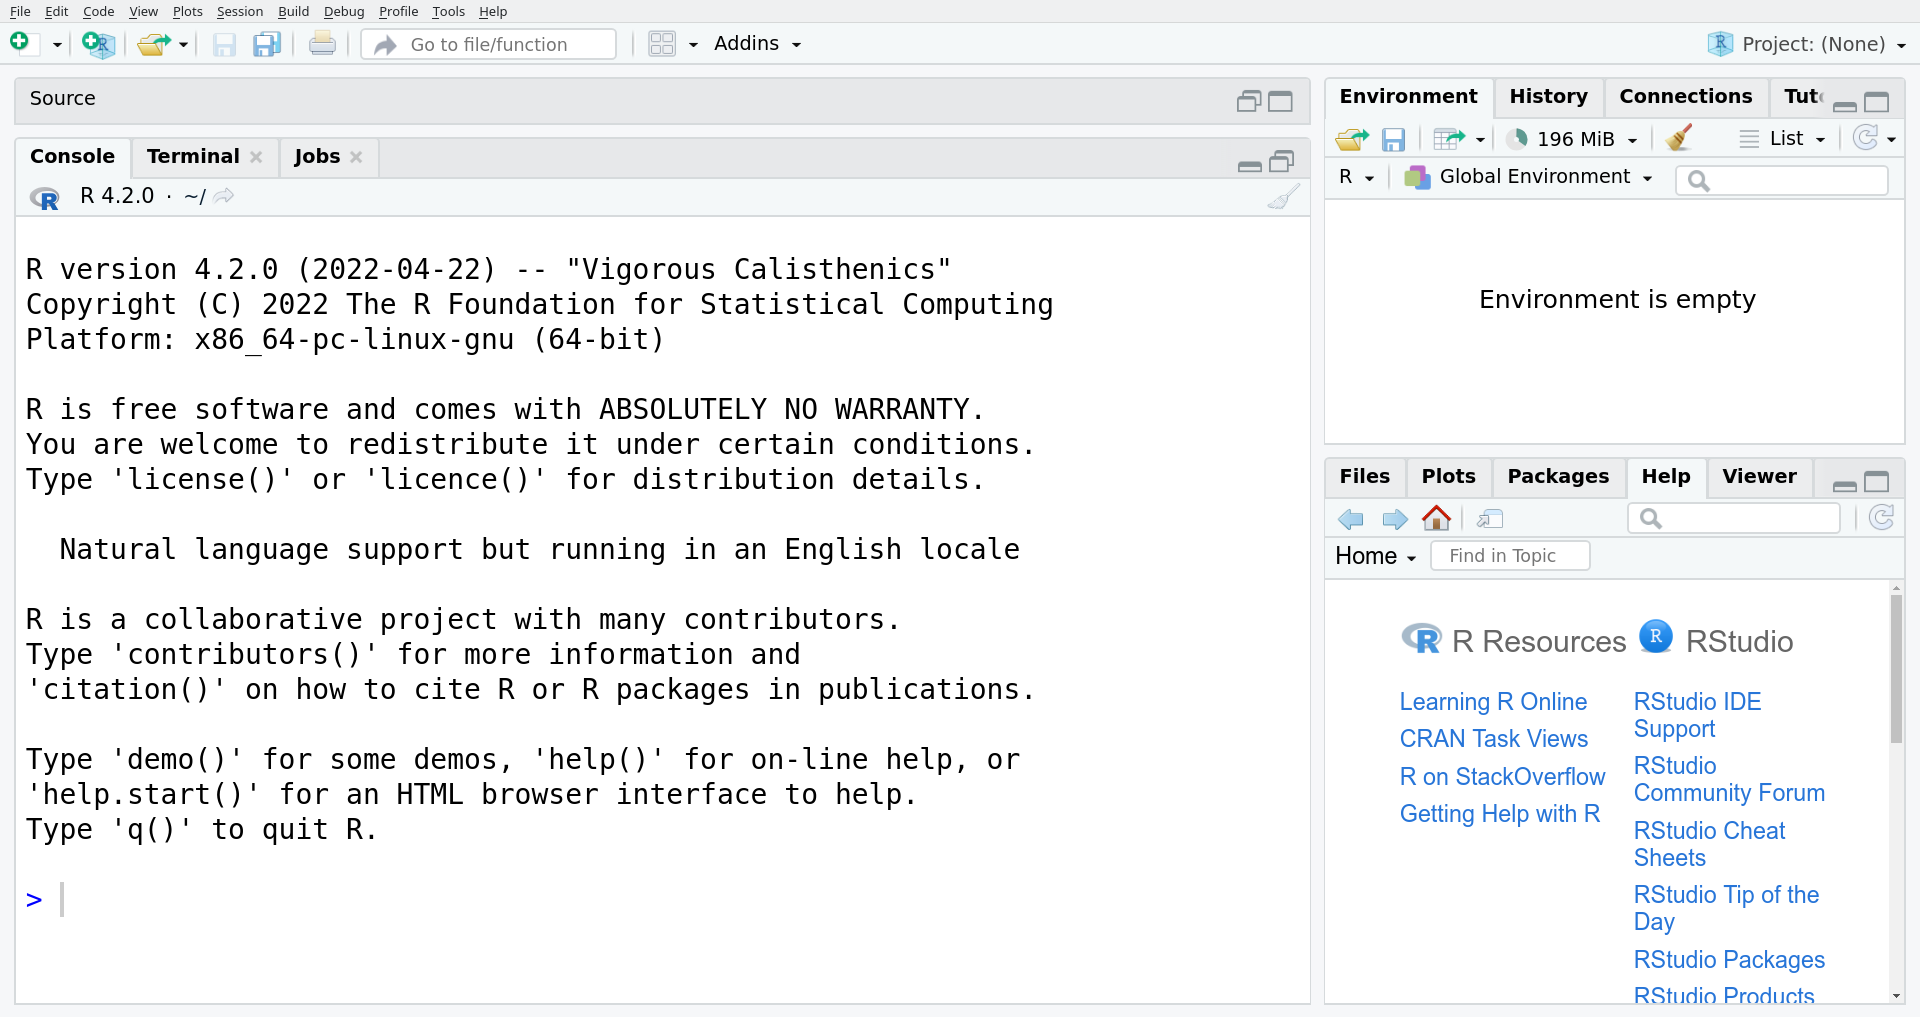Click the Save All documents icon
Viewport: 1920px width, 1017px height.
[x=267, y=44]
